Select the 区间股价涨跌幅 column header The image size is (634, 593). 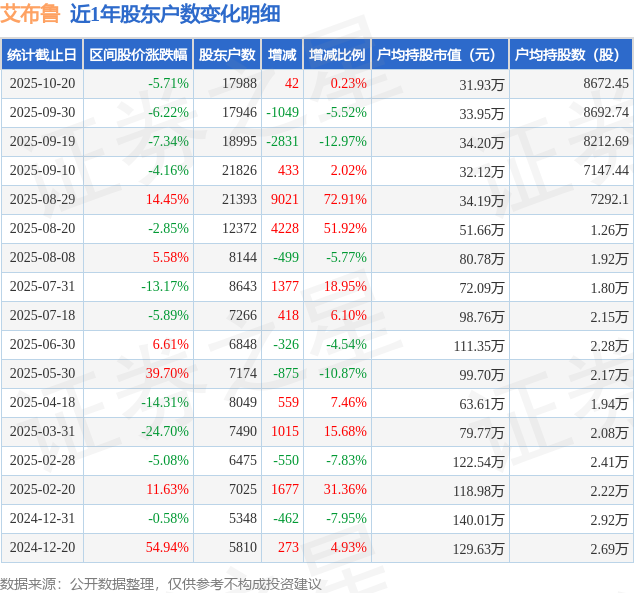tap(138, 55)
